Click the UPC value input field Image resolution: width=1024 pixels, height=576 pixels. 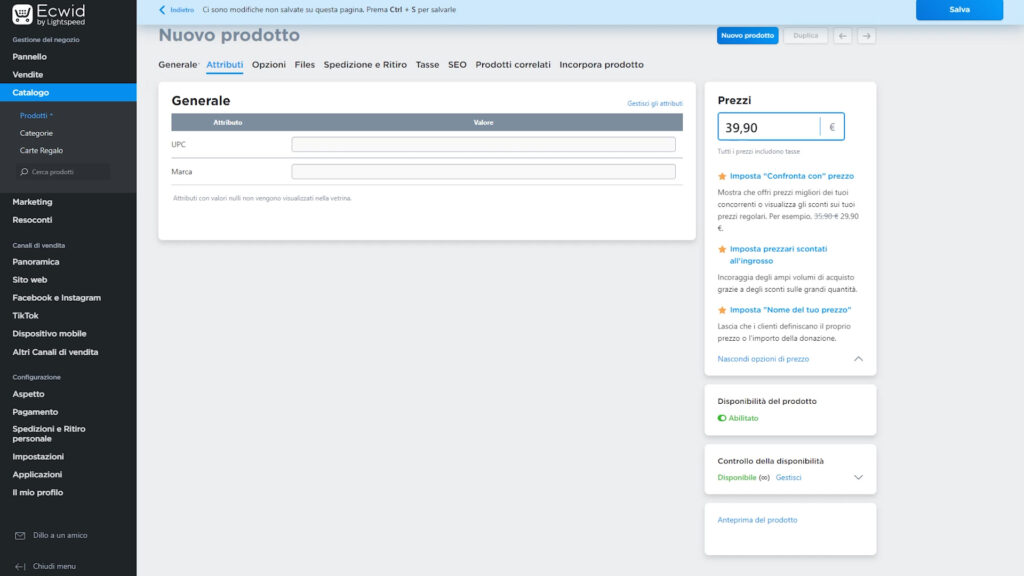click(x=483, y=145)
